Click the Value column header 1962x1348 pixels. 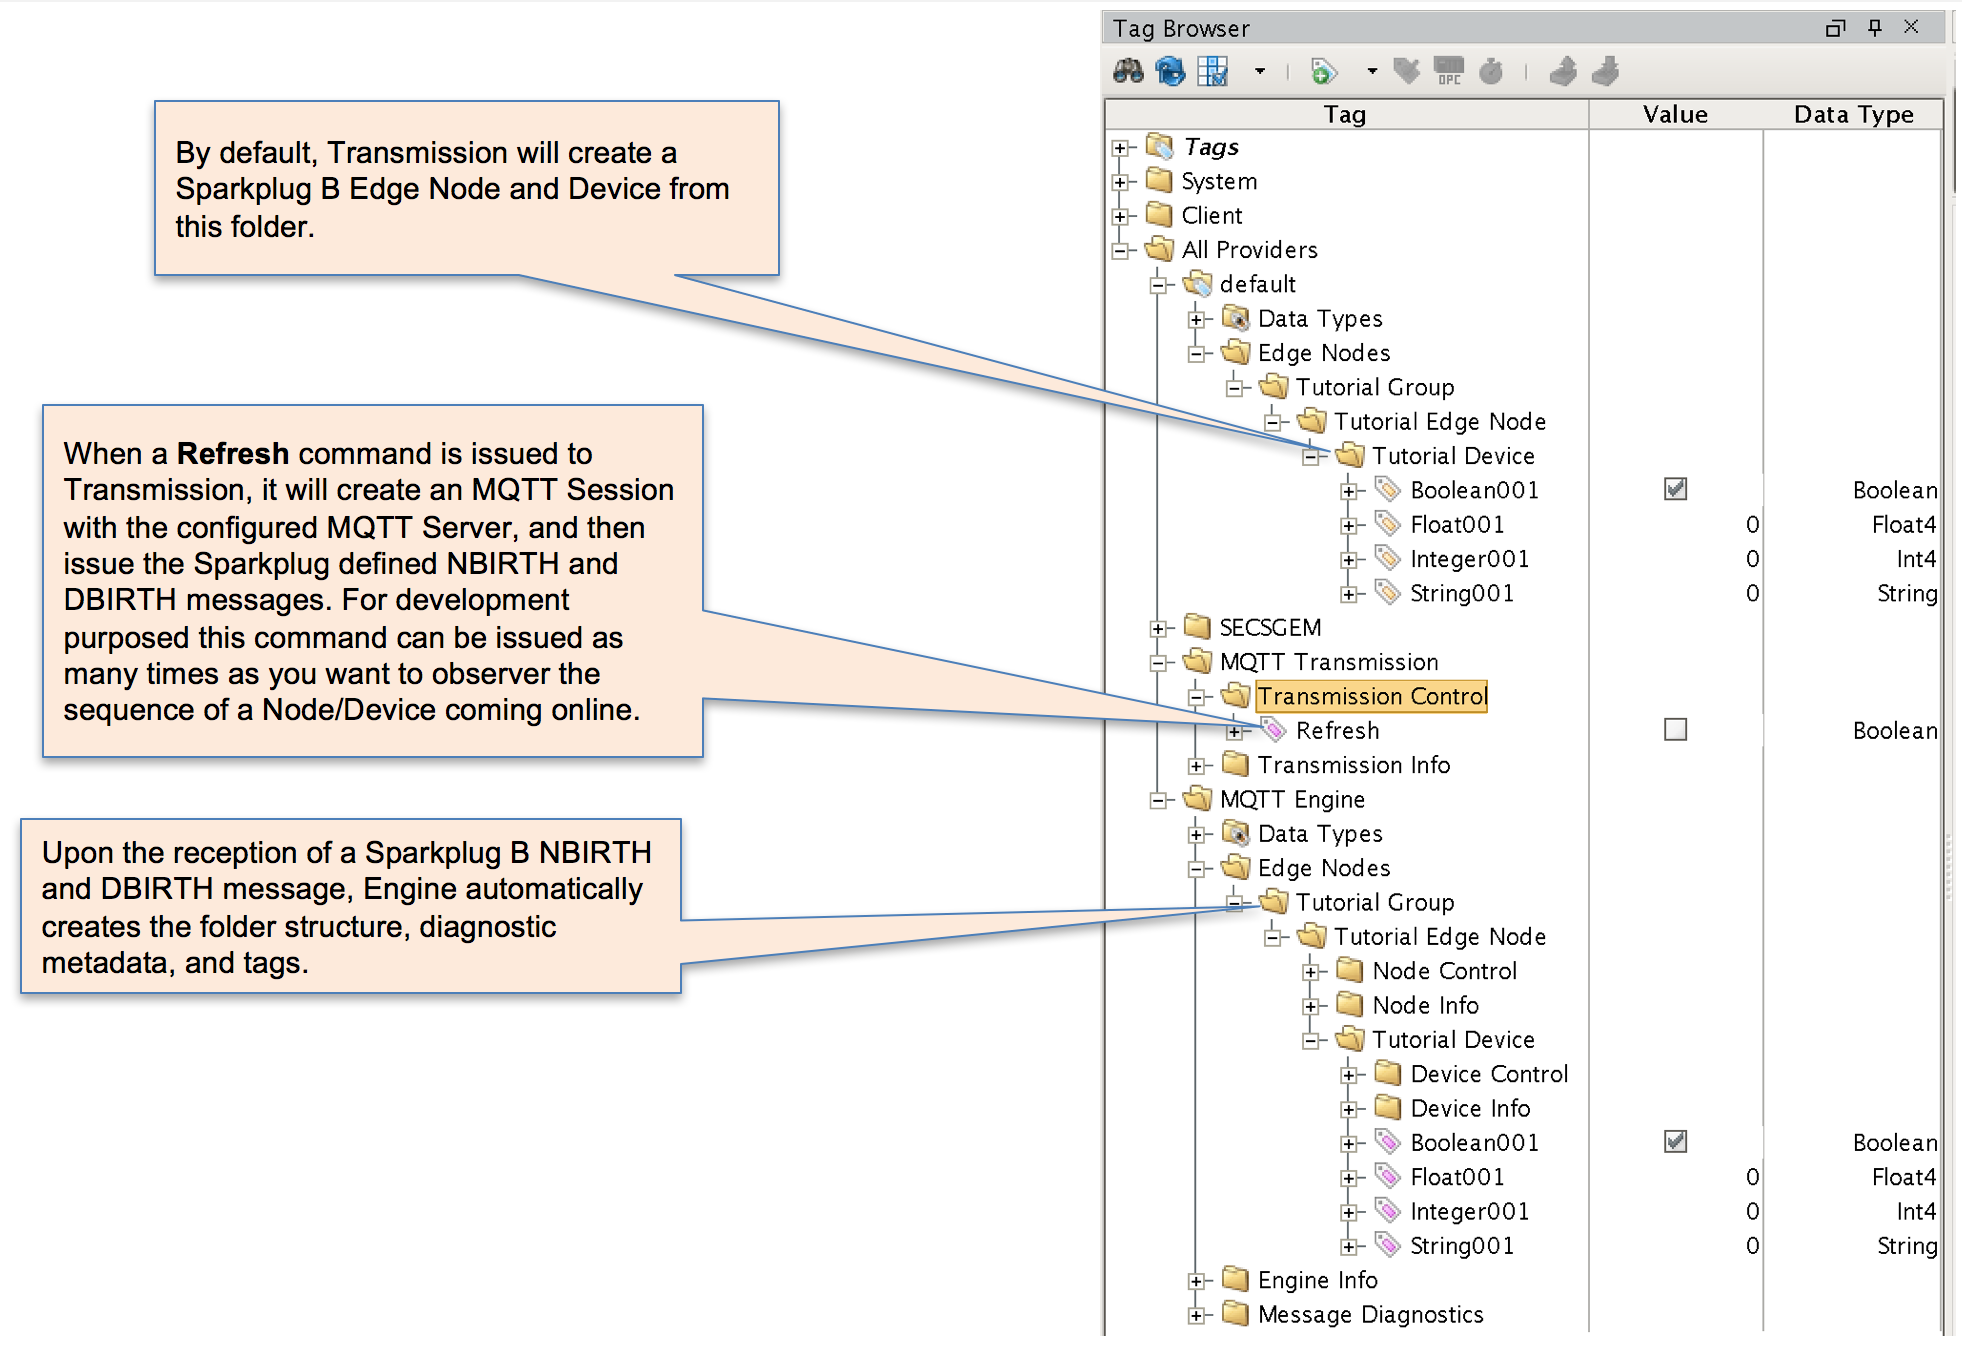pos(1675,114)
